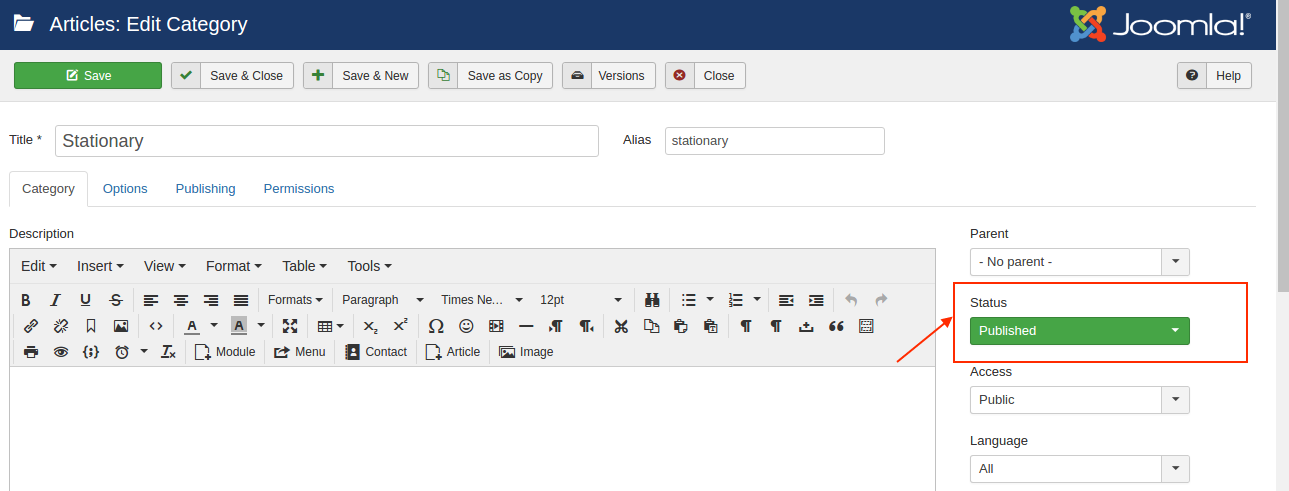This screenshot has width=1289, height=491.
Task: Align text left
Action: (151, 300)
